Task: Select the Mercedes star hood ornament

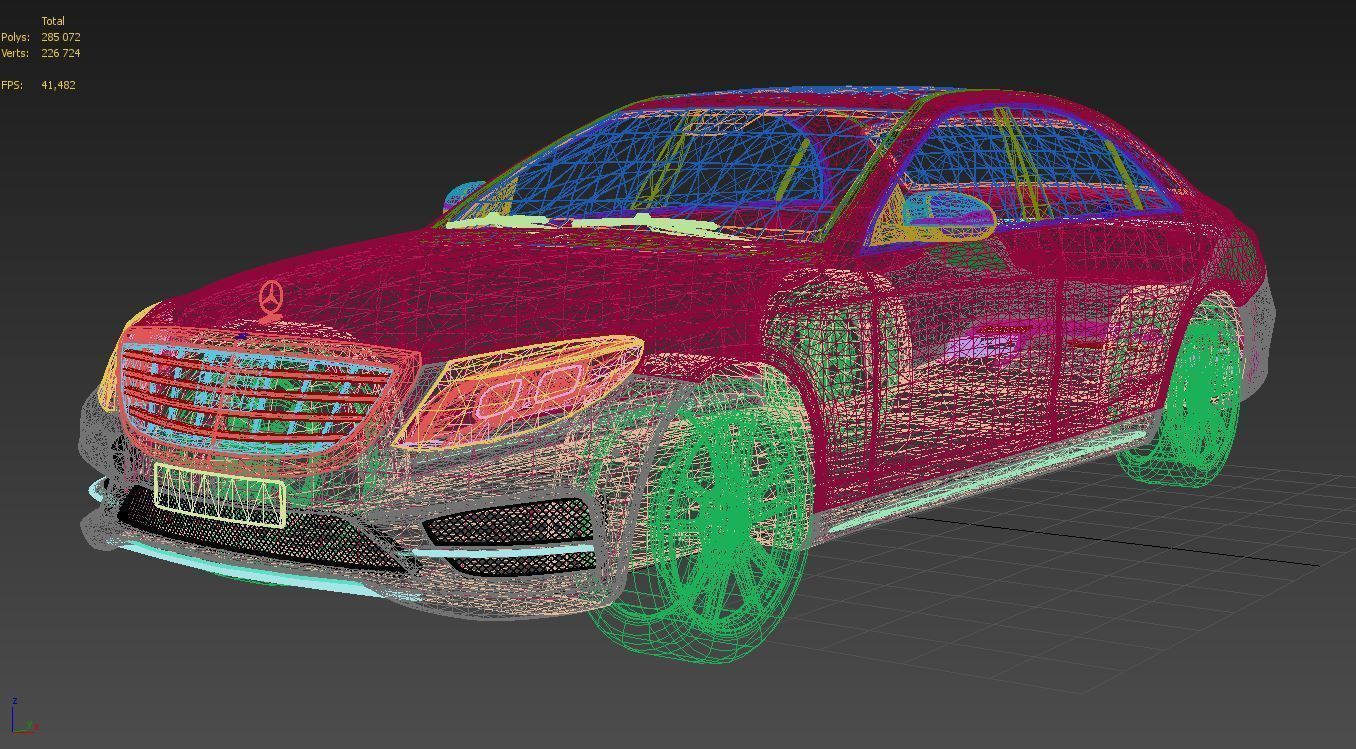Action: click(x=271, y=299)
